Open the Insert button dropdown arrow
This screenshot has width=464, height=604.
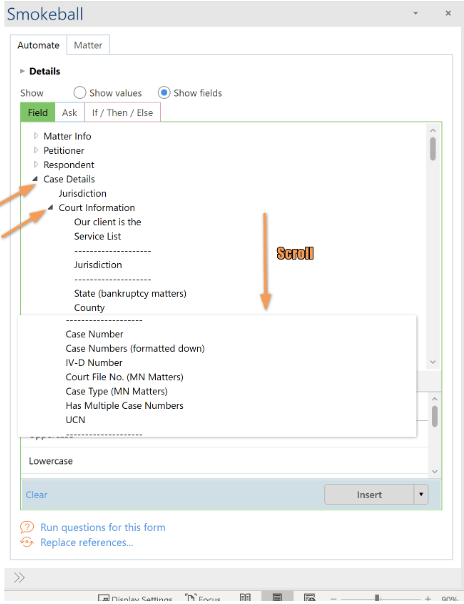point(421,494)
